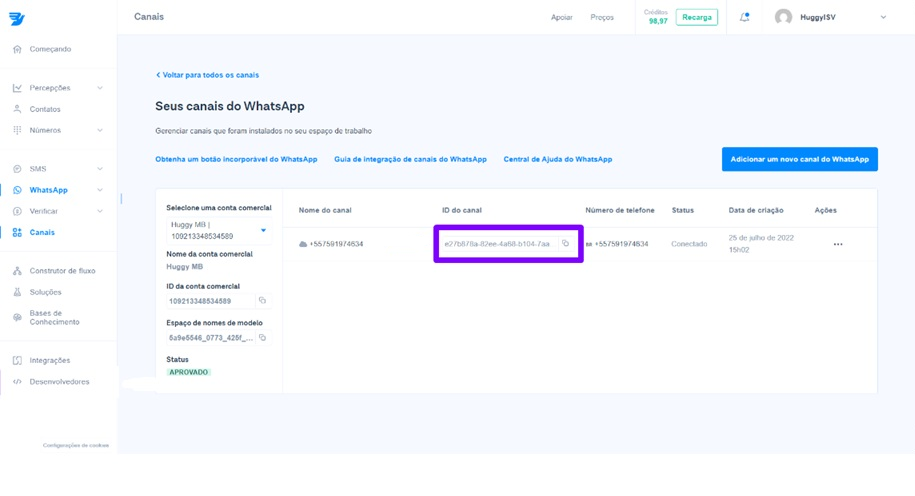Image resolution: width=915 pixels, height=496 pixels.
Task: Go to Começando in sidebar
Action: pos(50,49)
